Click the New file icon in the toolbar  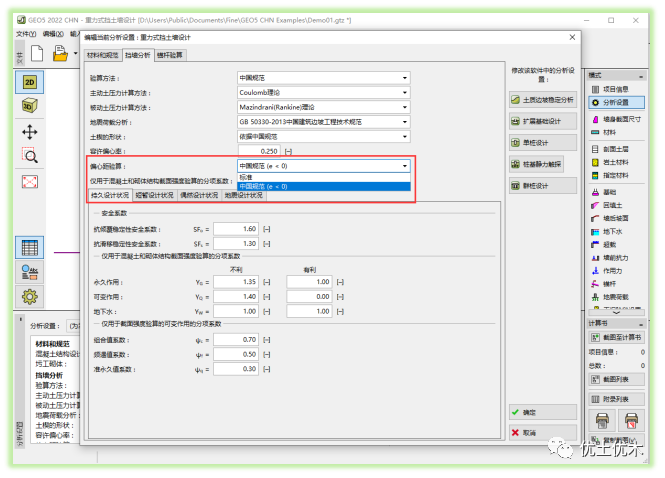coord(37,54)
